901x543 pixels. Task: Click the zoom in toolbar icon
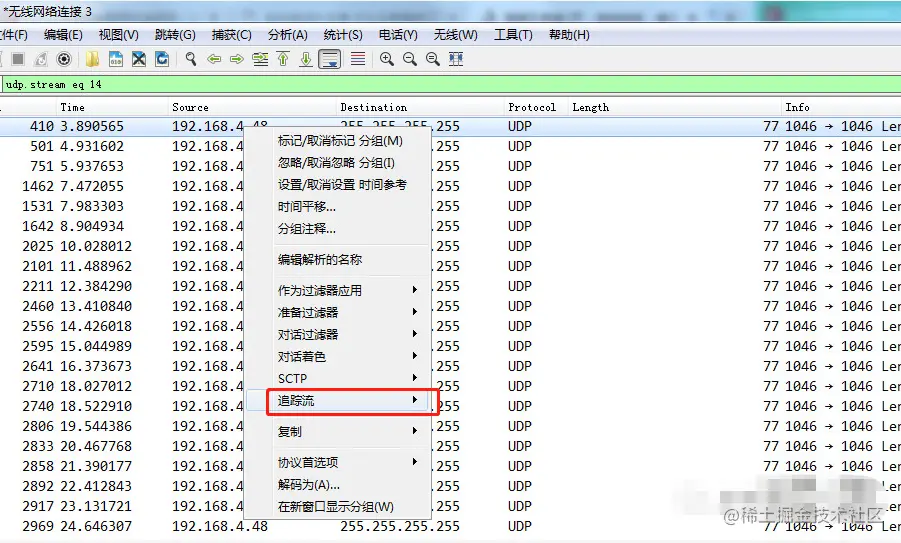pos(387,59)
